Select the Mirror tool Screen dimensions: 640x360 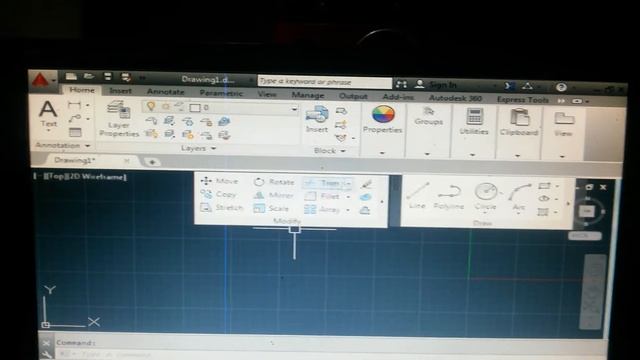coord(273,196)
